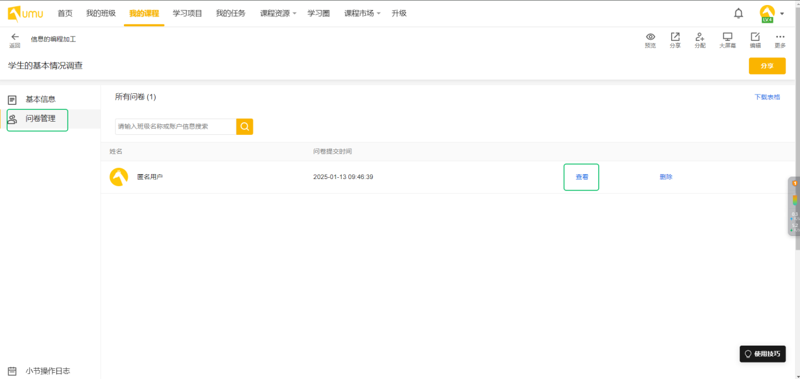Image resolution: width=800 pixels, height=379 pixels.
Task: Click the orange 分享 button
Action: point(767,66)
